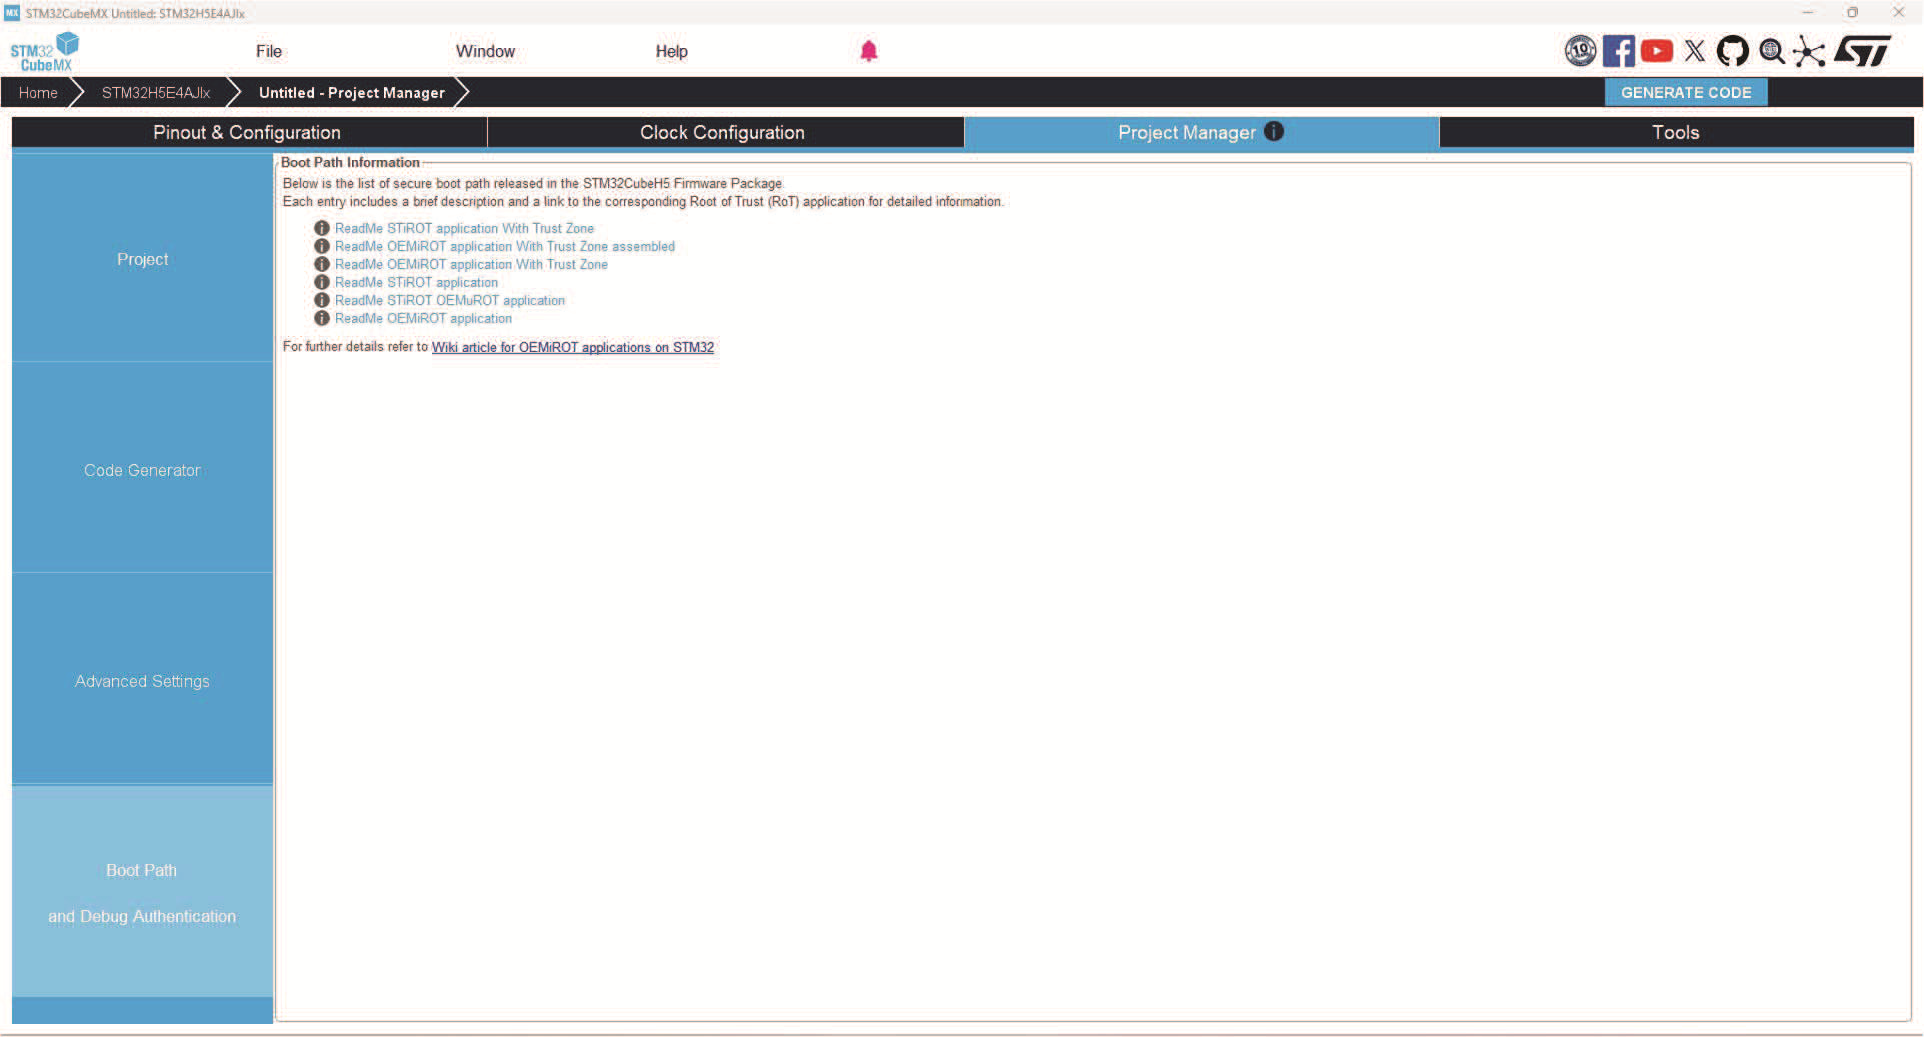Click the globe search icon in header
The image size is (1924, 1037).
pyautogui.click(x=1772, y=51)
